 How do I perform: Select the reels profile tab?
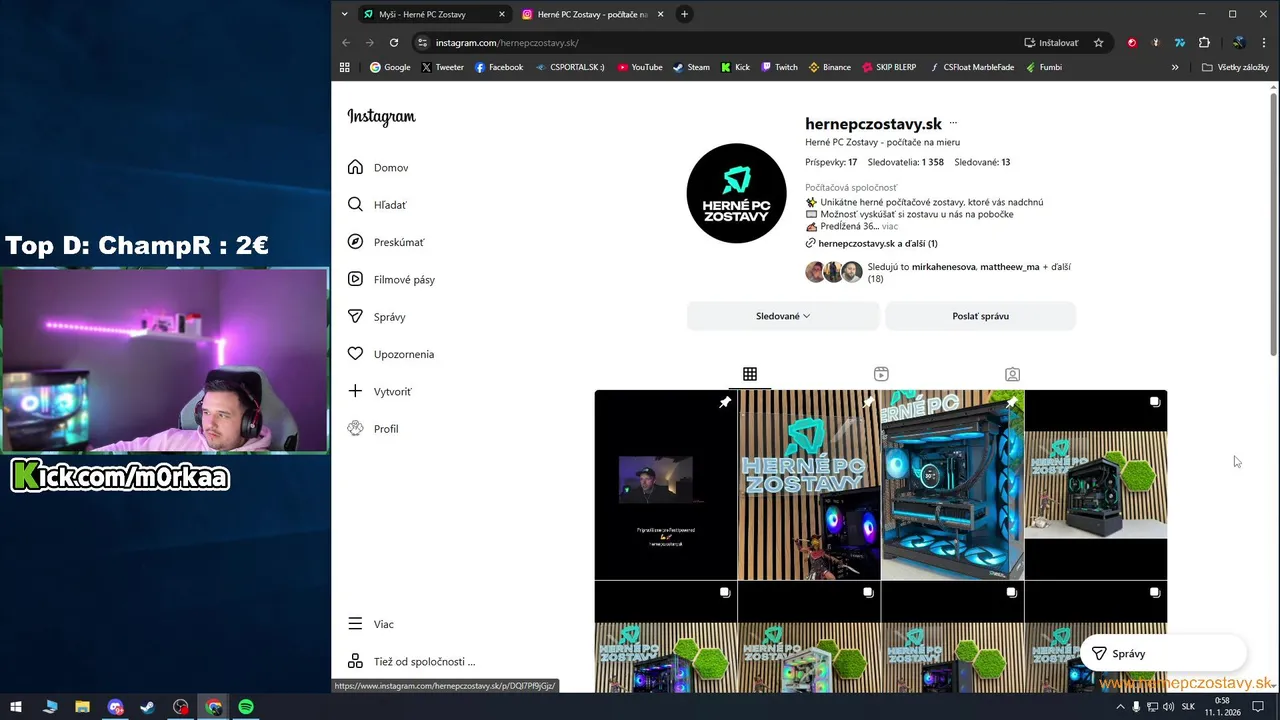[881, 374]
